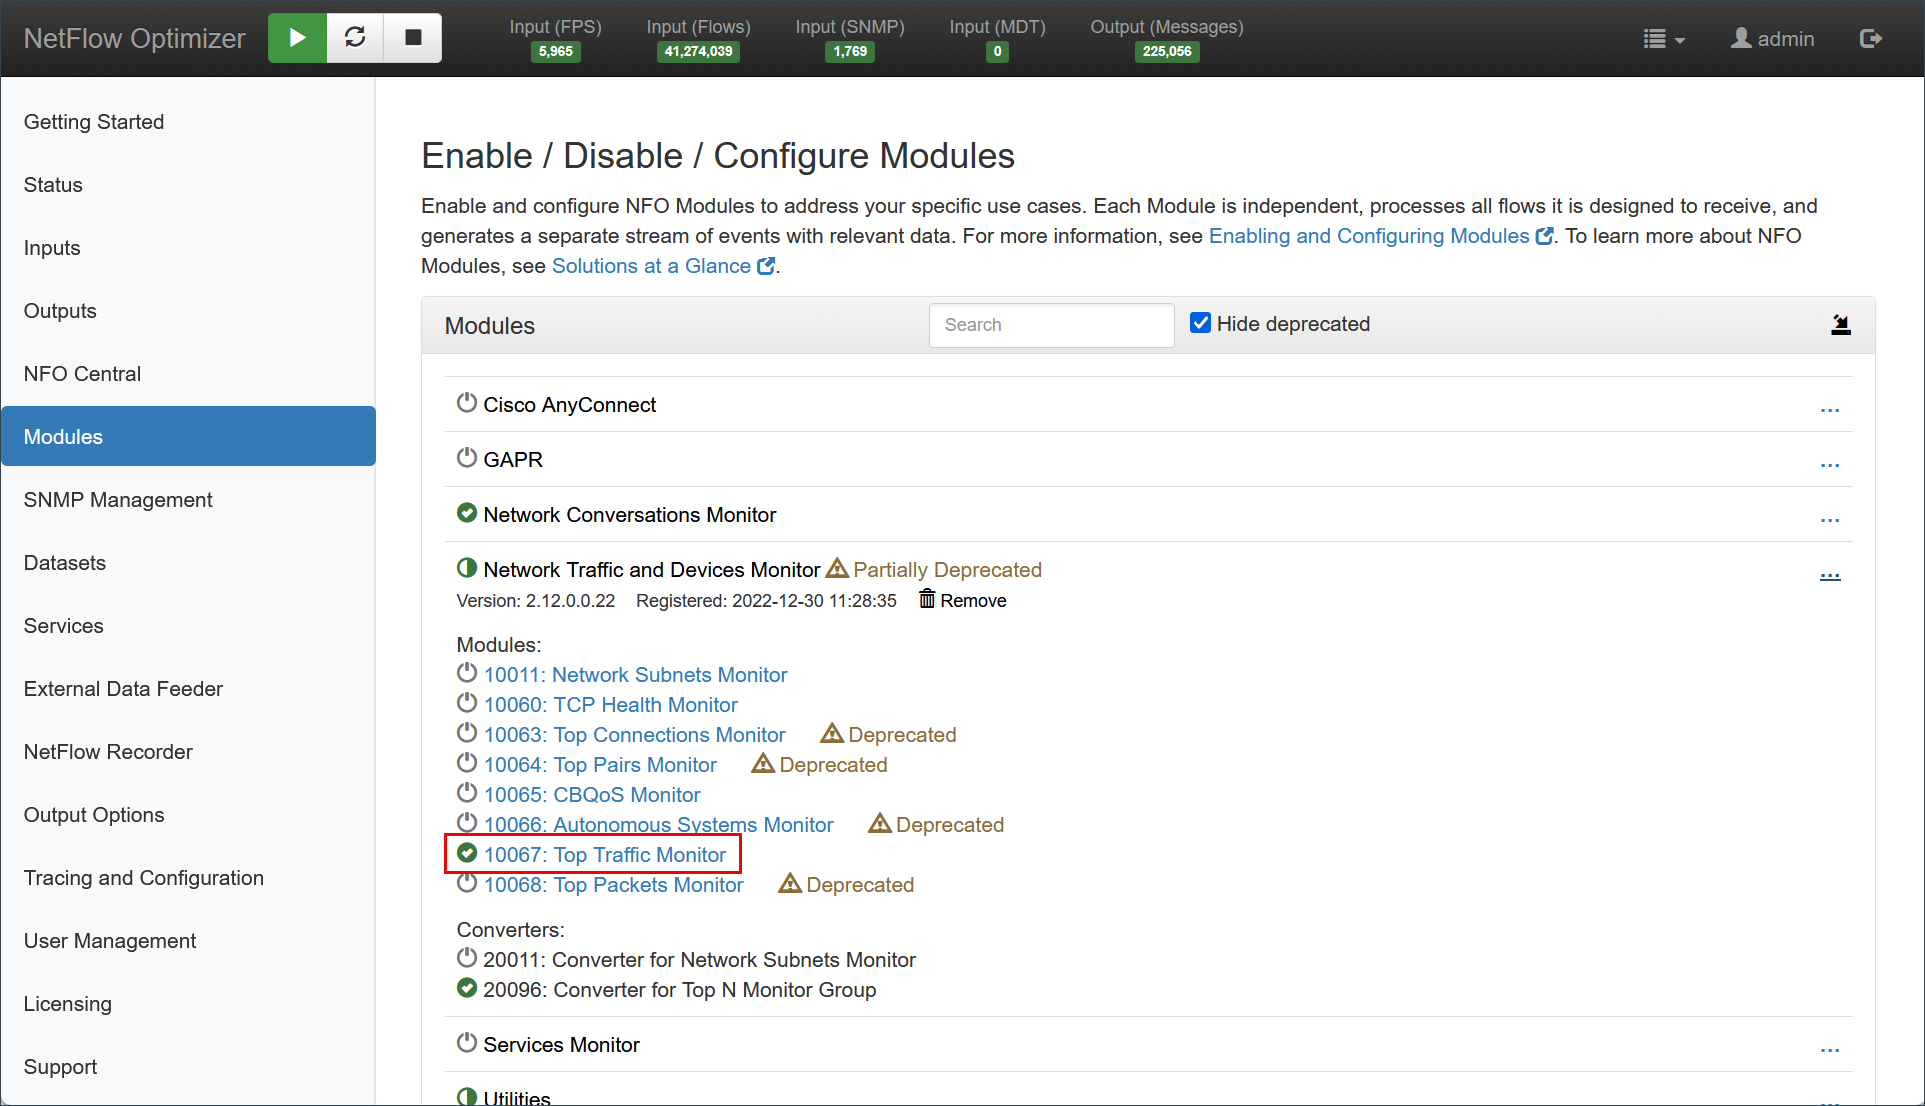The image size is (1925, 1106).
Task: Uncheck Hide deprecated checkbox
Action: pos(1200,323)
